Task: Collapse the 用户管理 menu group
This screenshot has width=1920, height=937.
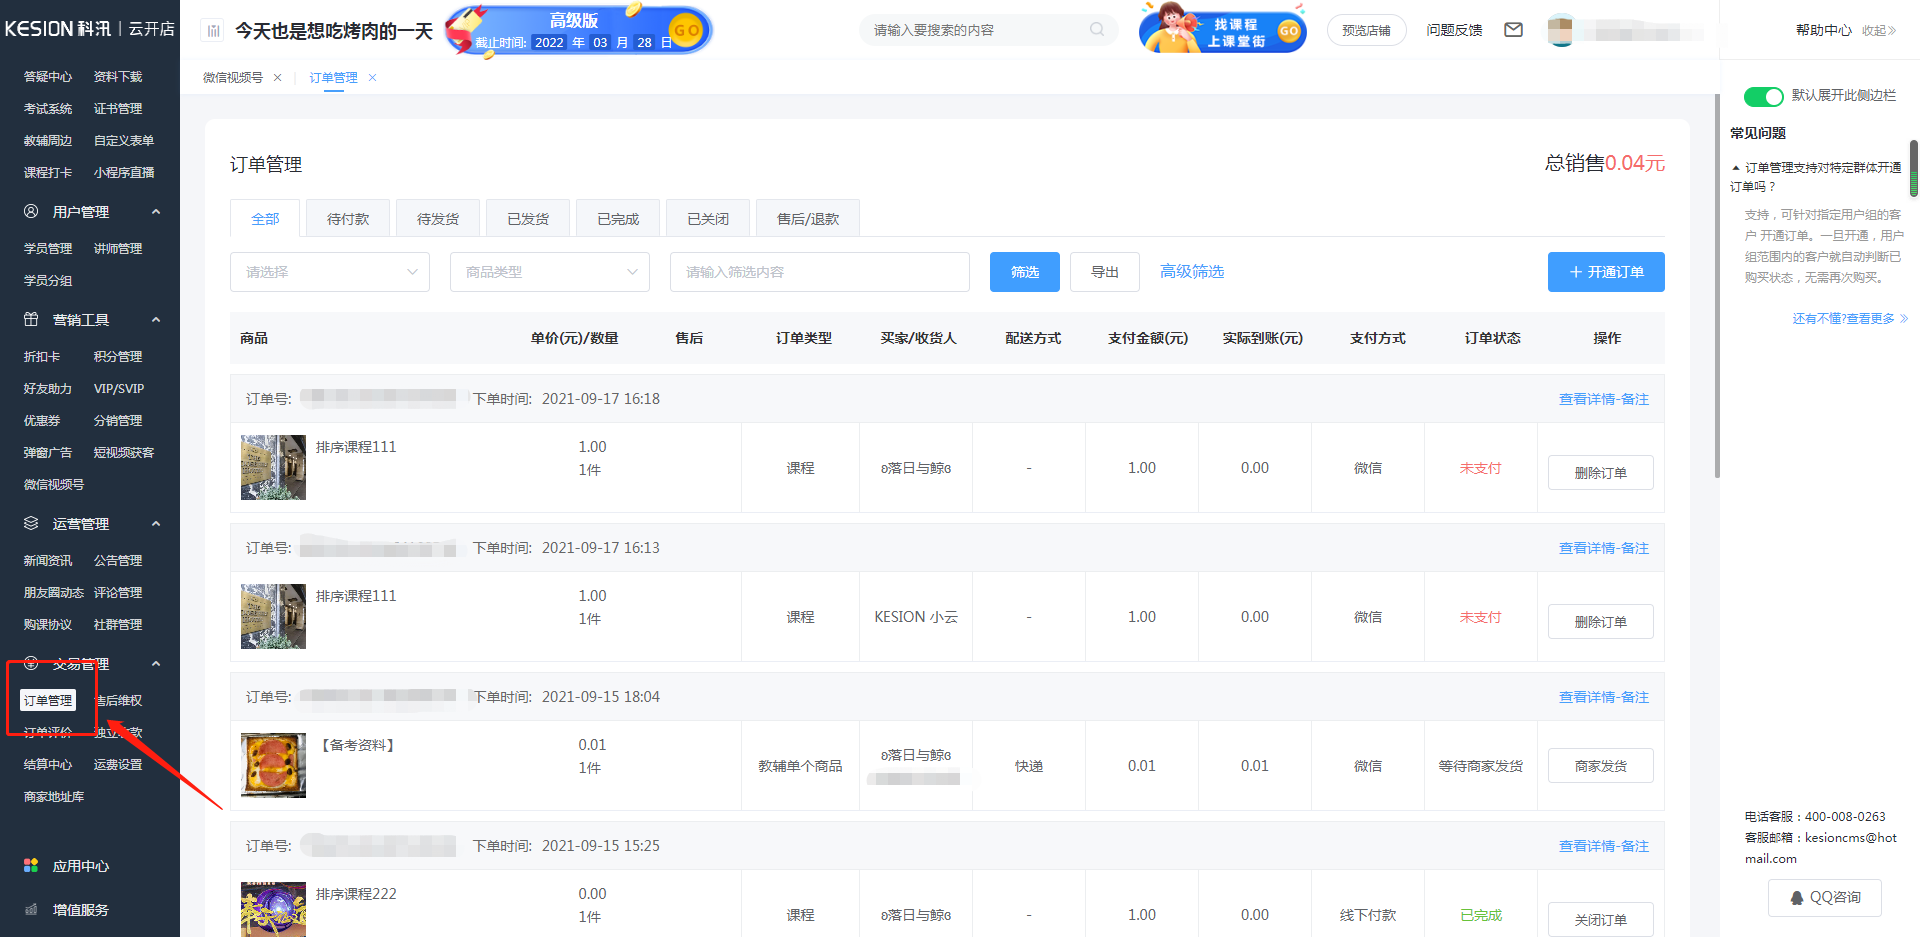Action: click(156, 212)
